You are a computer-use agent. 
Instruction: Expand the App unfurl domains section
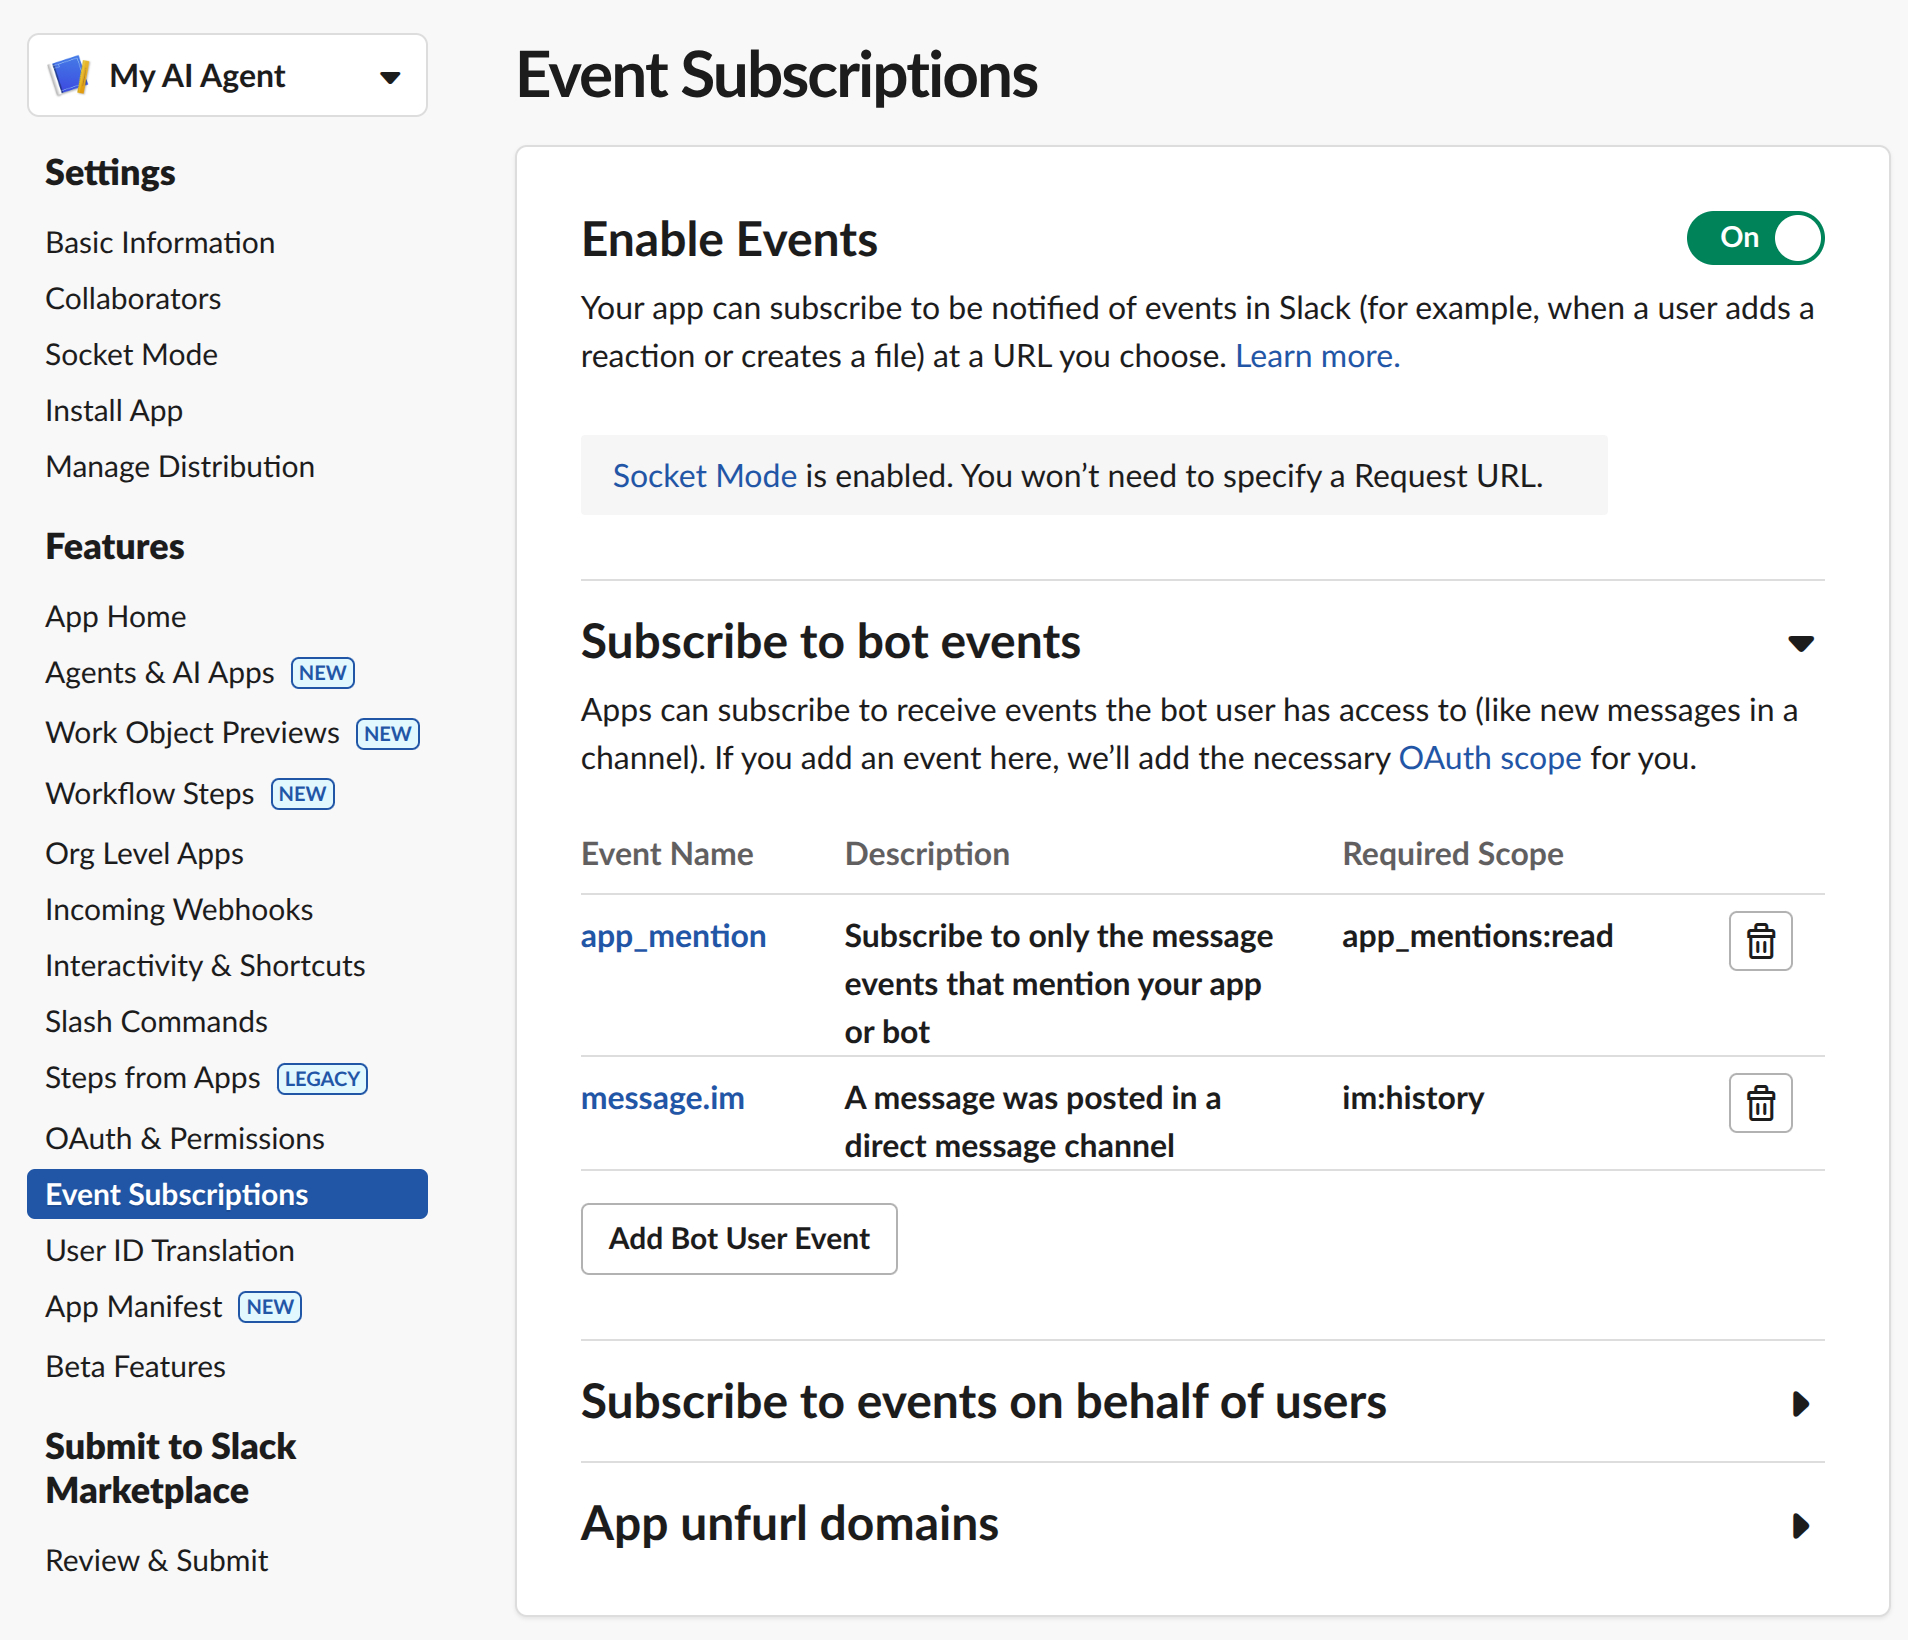coord(1800,1526)
